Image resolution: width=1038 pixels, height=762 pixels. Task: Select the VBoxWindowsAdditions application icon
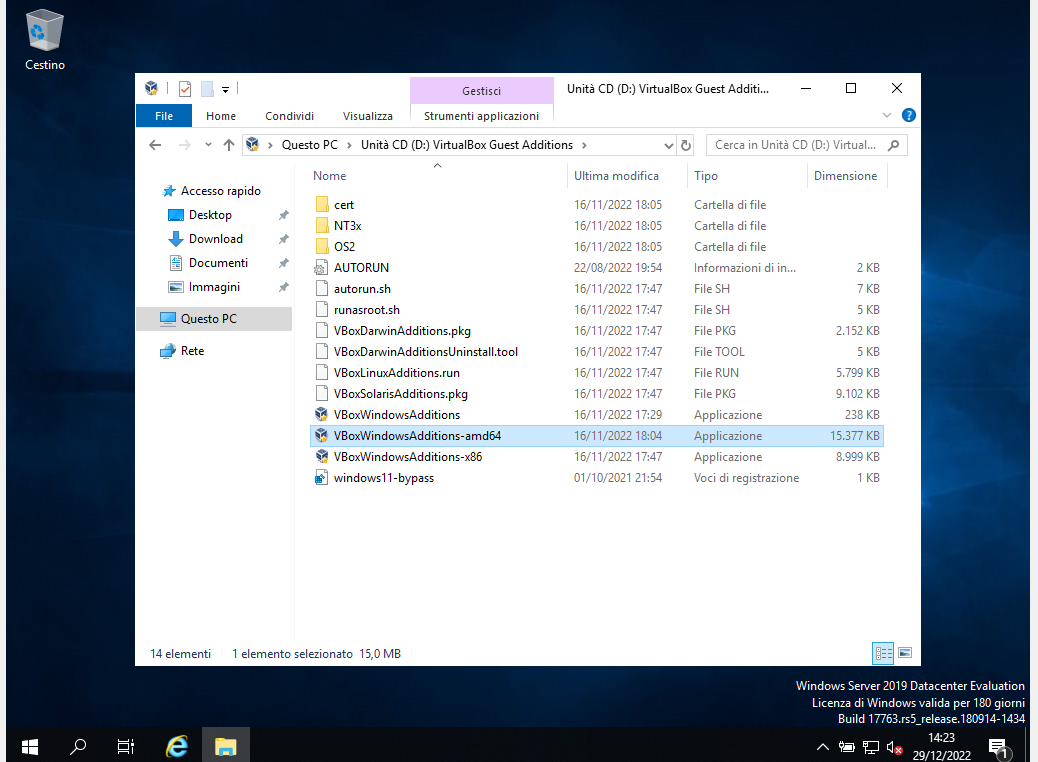point(322,414)
